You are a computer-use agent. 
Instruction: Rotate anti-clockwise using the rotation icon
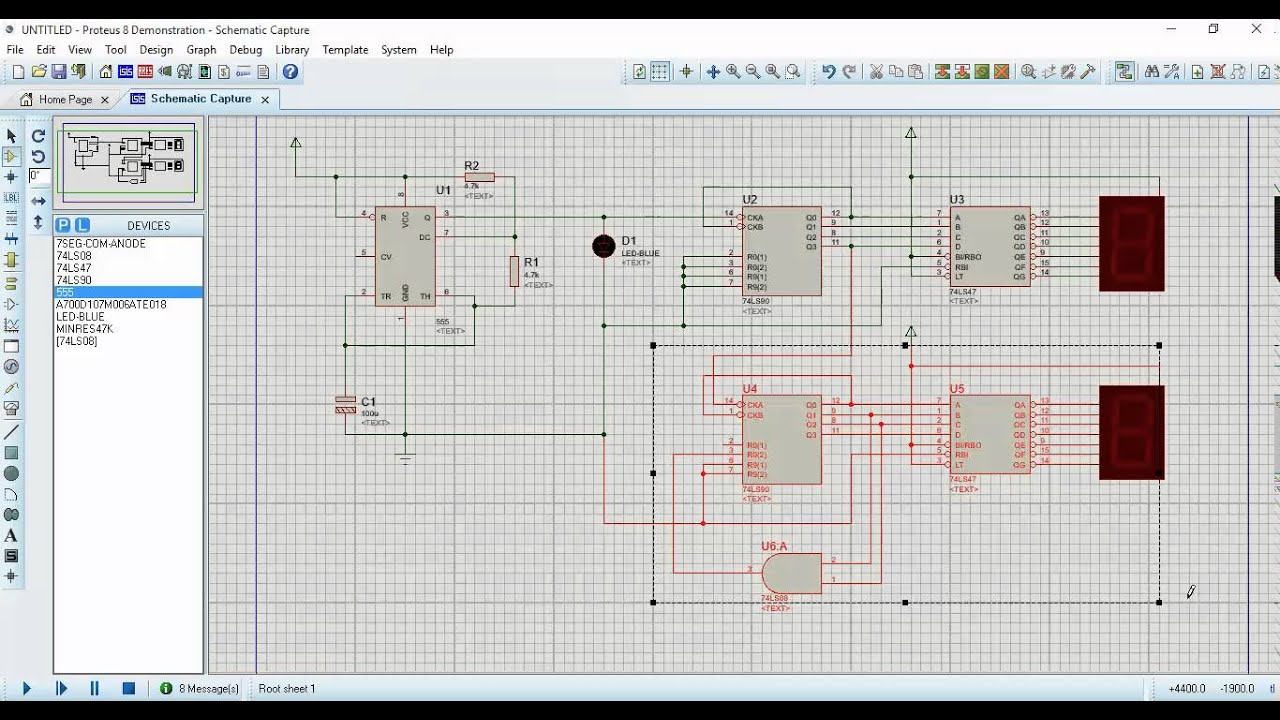[38, 156]
